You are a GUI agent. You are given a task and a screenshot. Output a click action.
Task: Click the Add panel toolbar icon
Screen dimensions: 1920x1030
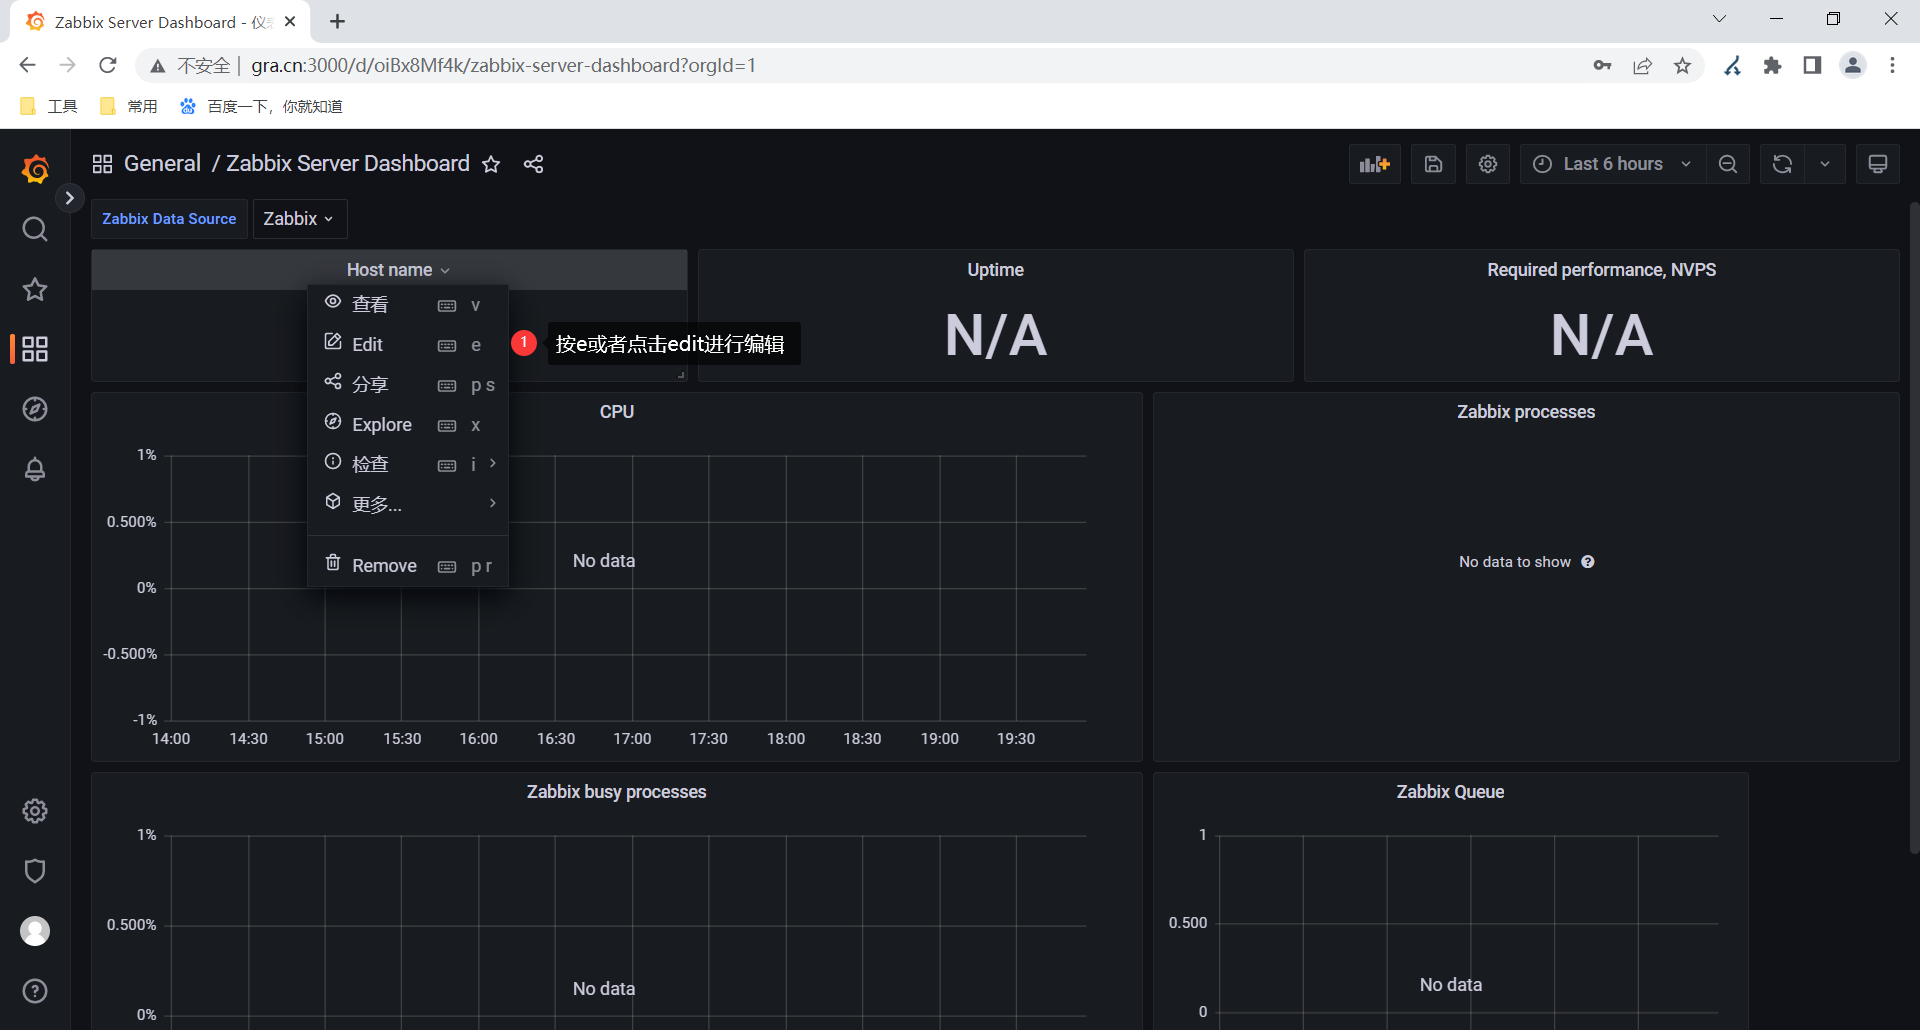[1375, 164]
